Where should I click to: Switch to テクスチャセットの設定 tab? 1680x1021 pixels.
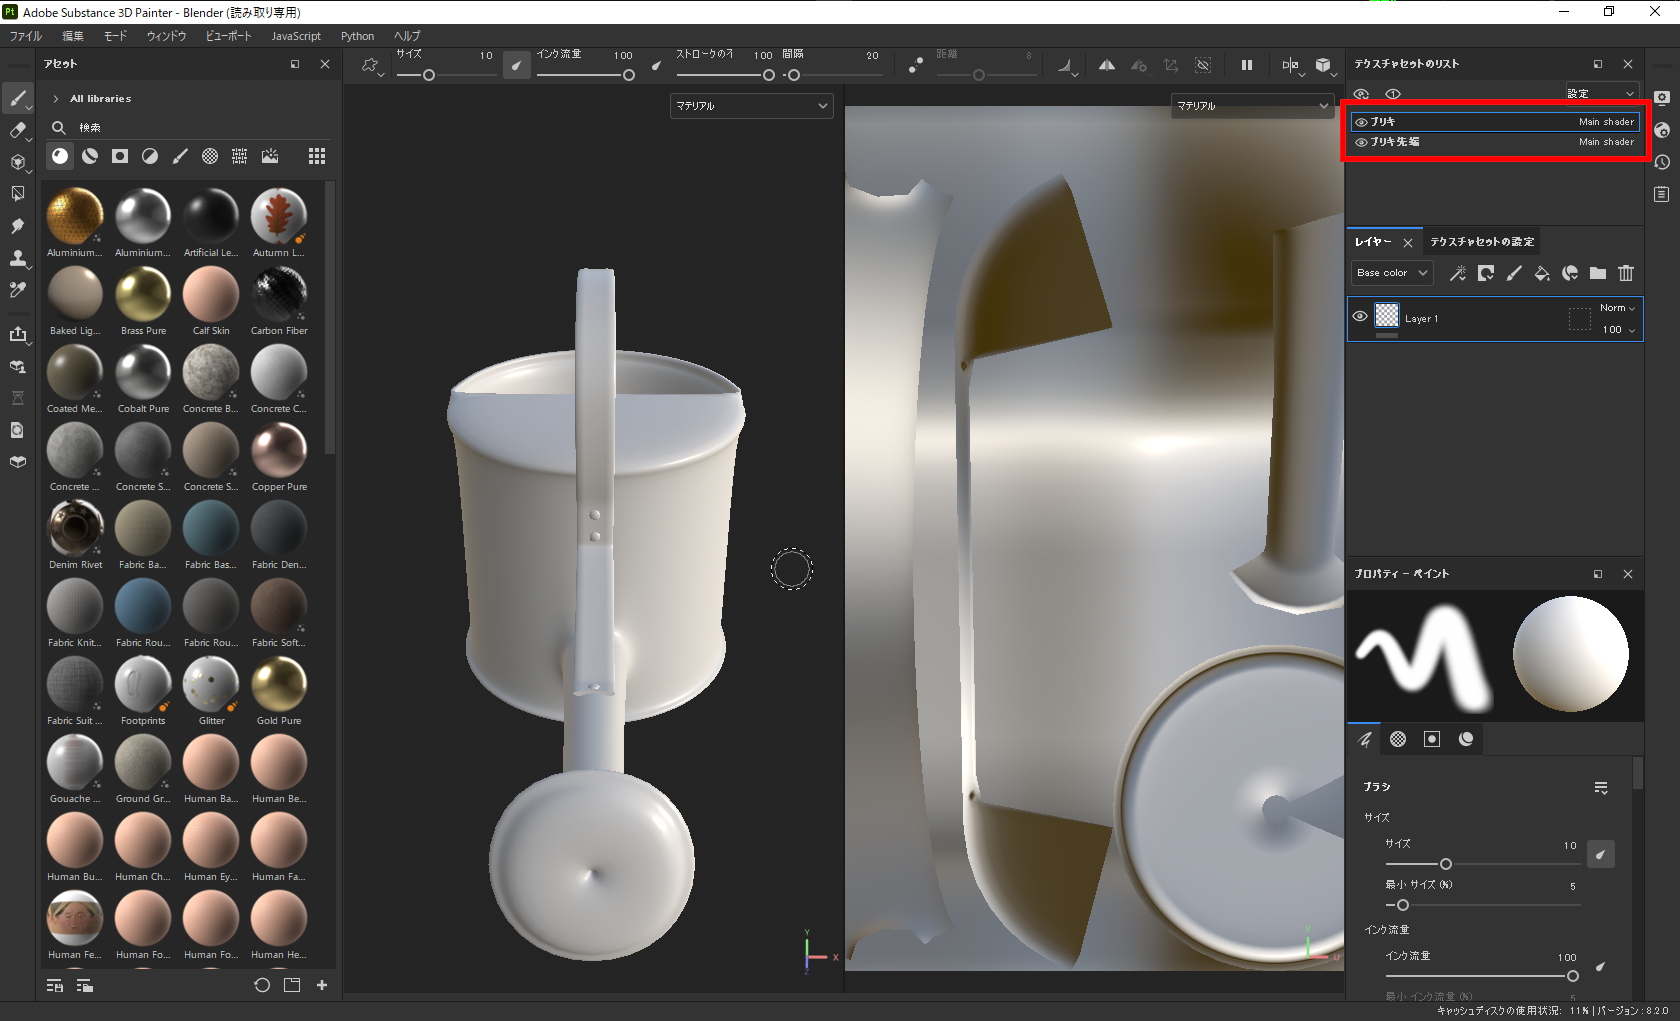[x=1482, y=242]
